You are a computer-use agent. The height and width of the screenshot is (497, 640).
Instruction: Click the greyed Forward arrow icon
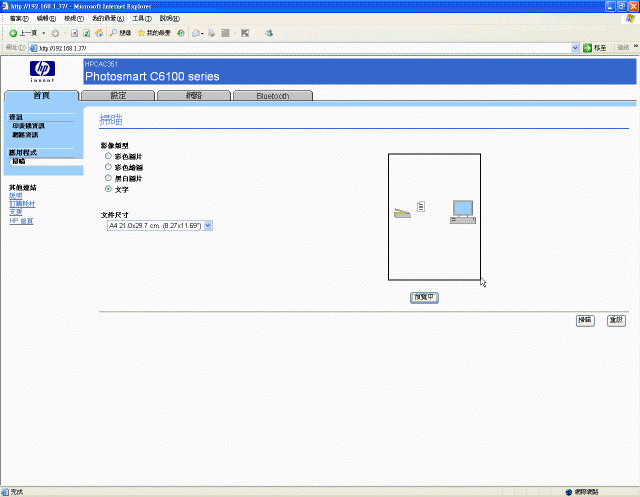click(x=55, y=33)
